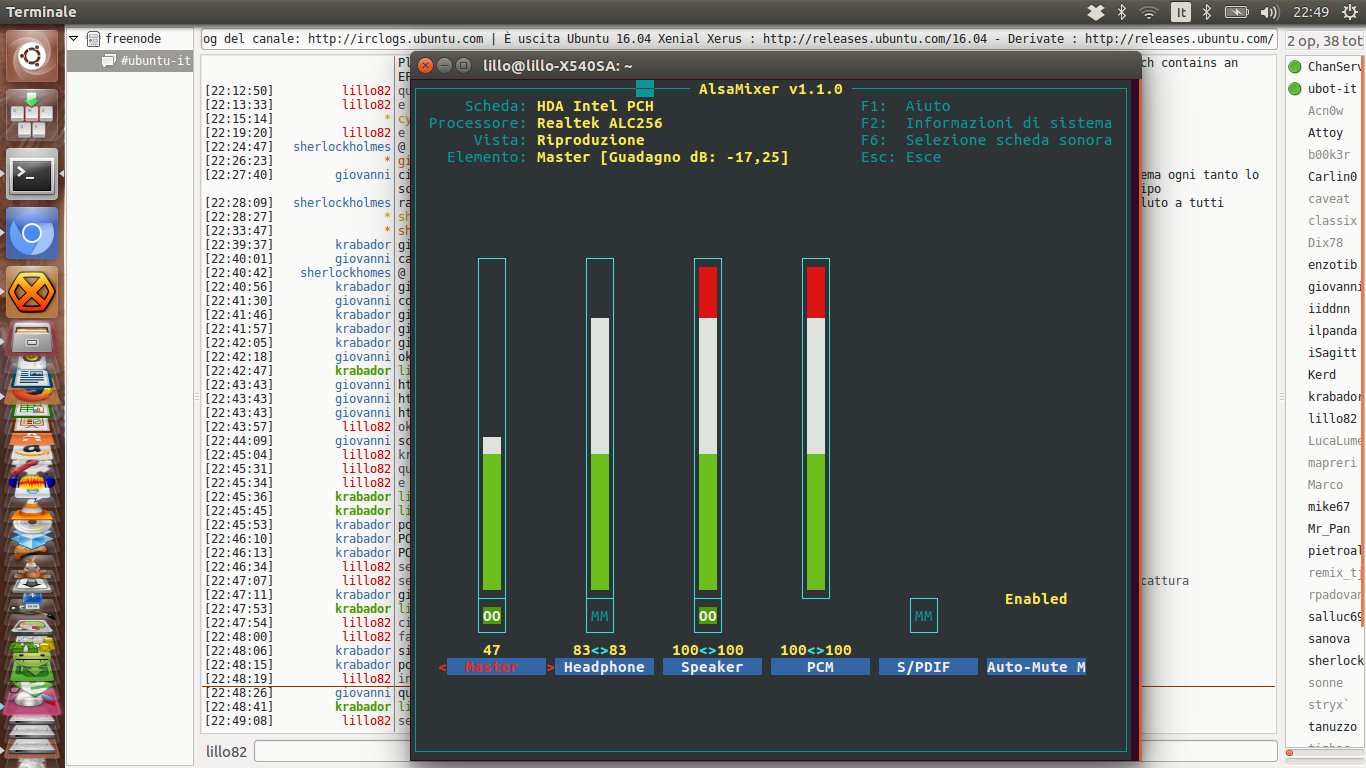Click the XChat message input field

point(766,752)
